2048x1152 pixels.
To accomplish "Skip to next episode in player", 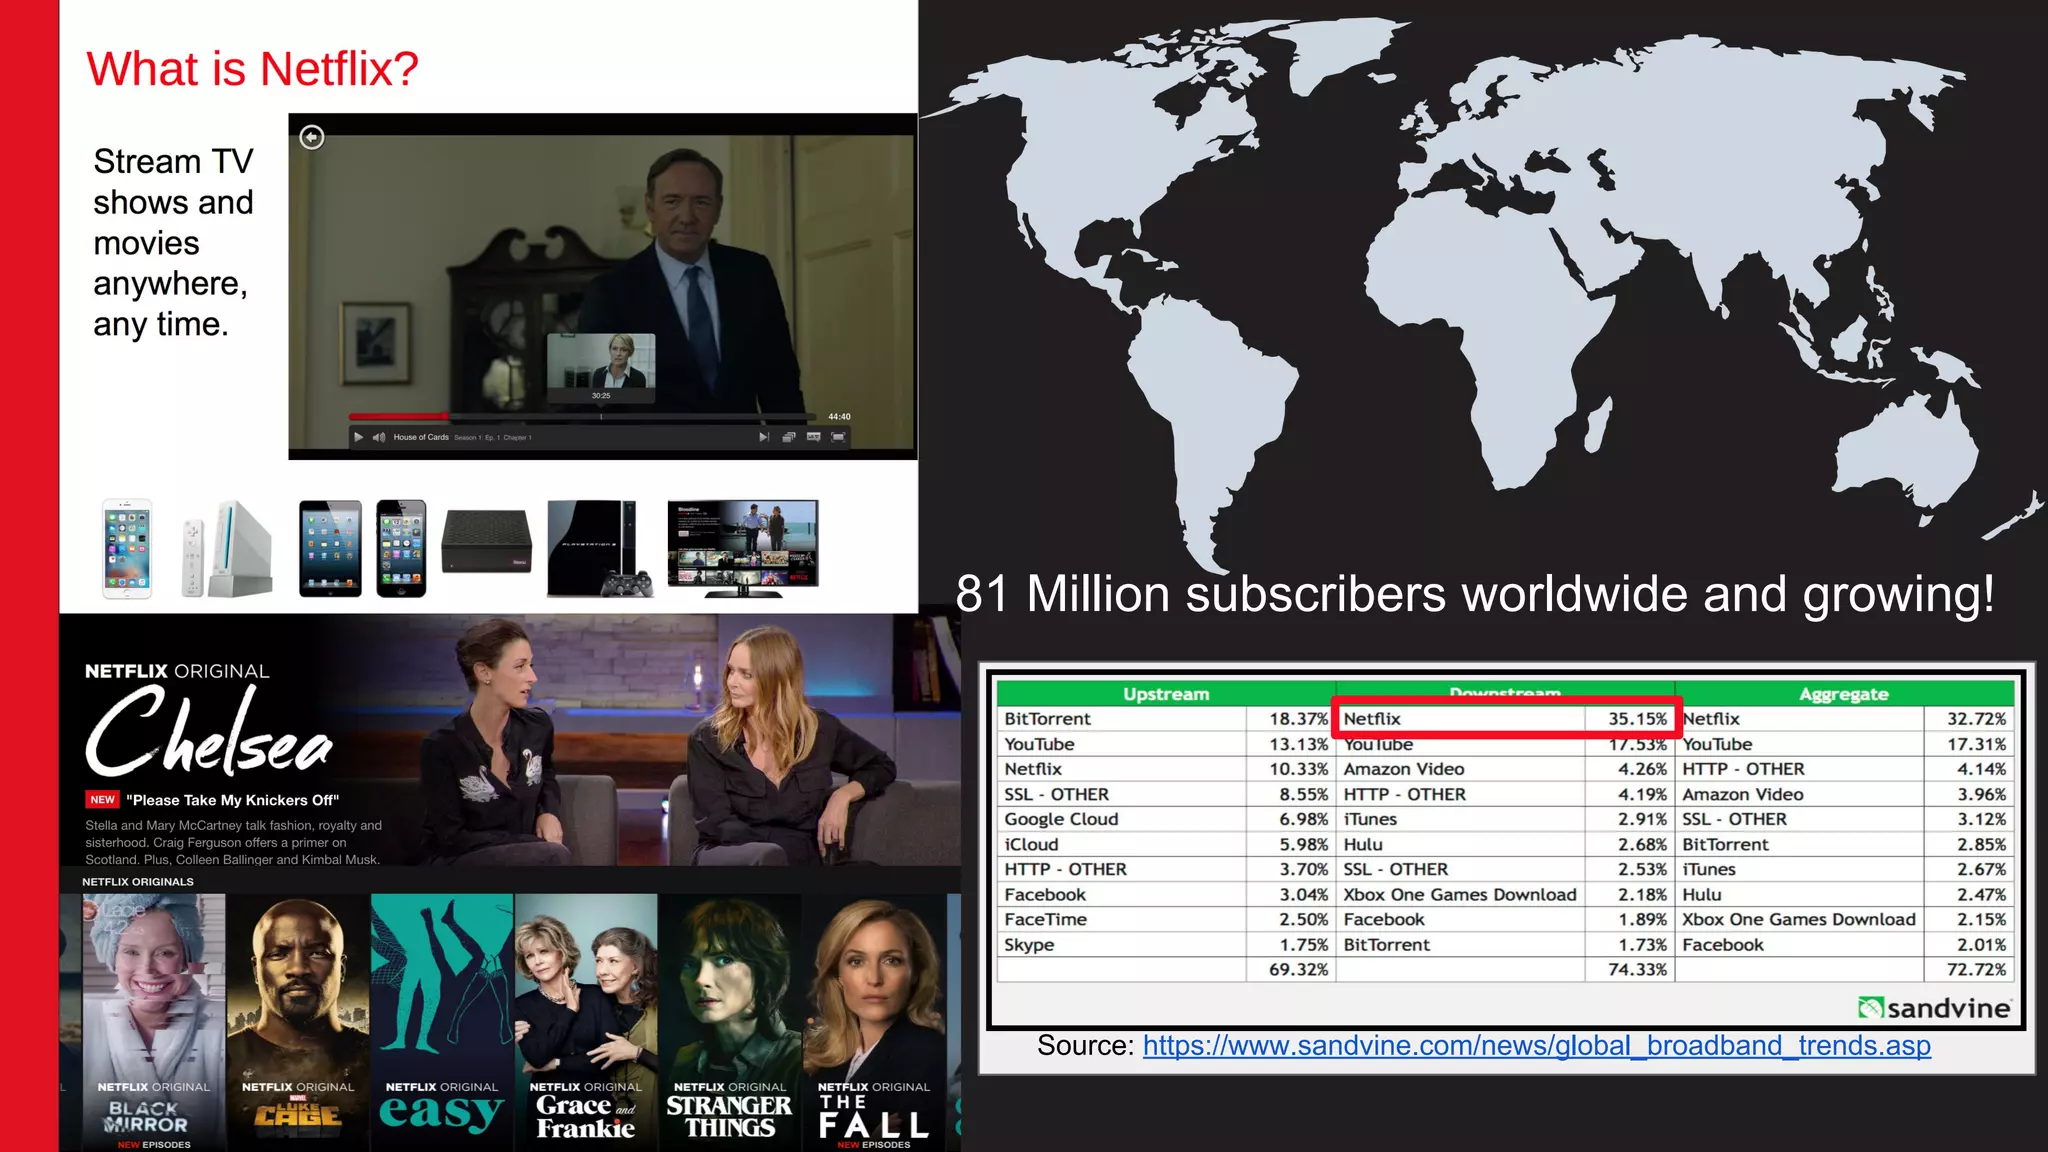I will (764, 437).
